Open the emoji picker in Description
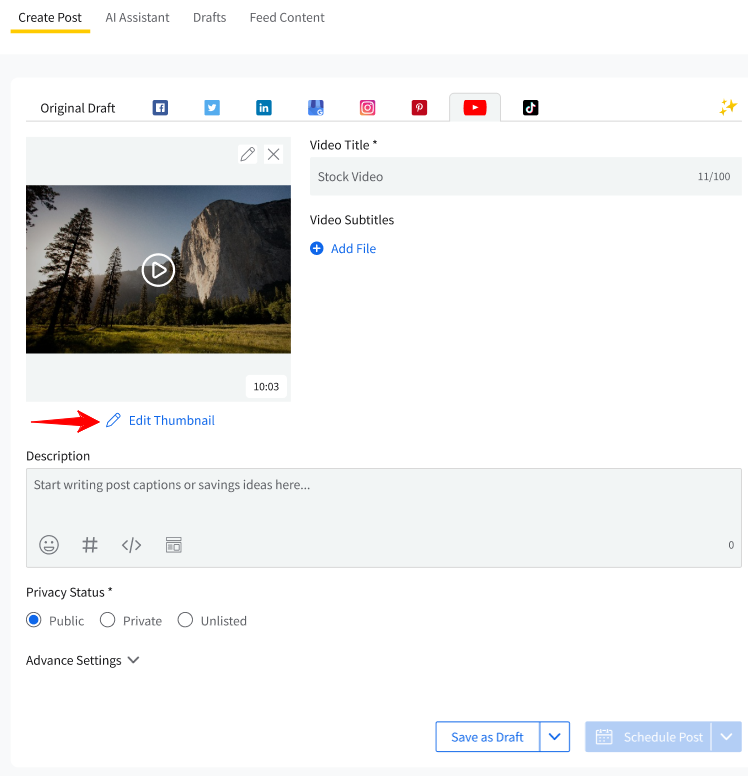Viewport: 748px width, 776px height. point(49,545)
